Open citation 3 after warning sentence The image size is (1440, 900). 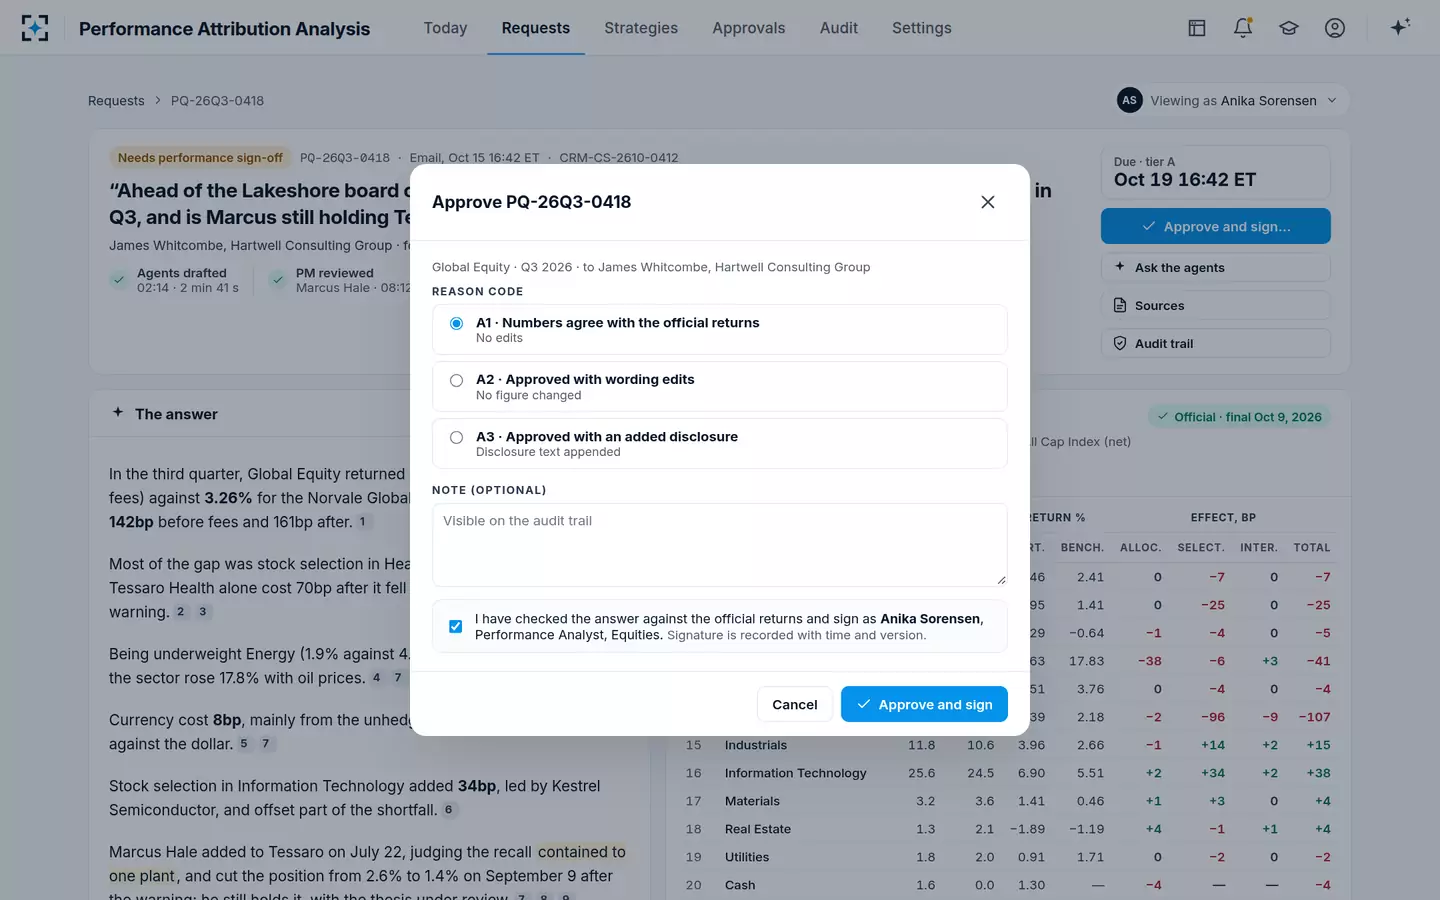(202, 612)
